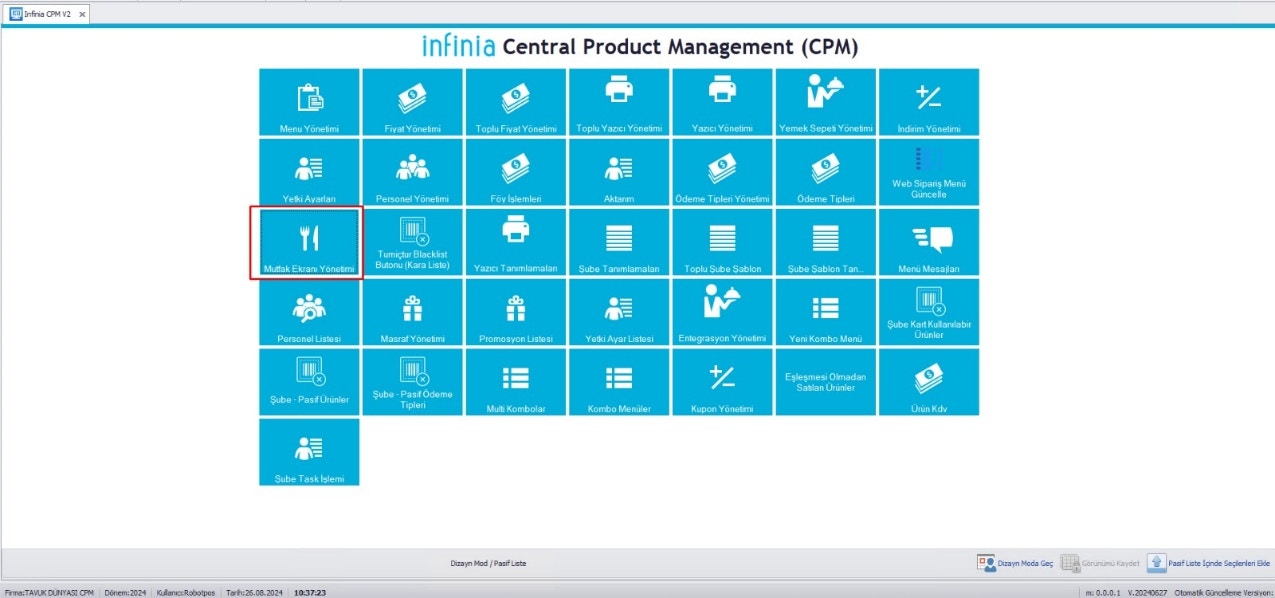Open the Yeni Kombo Menü tile
Viewport: 1275px width, 598px height.
(x=826, y=312)
